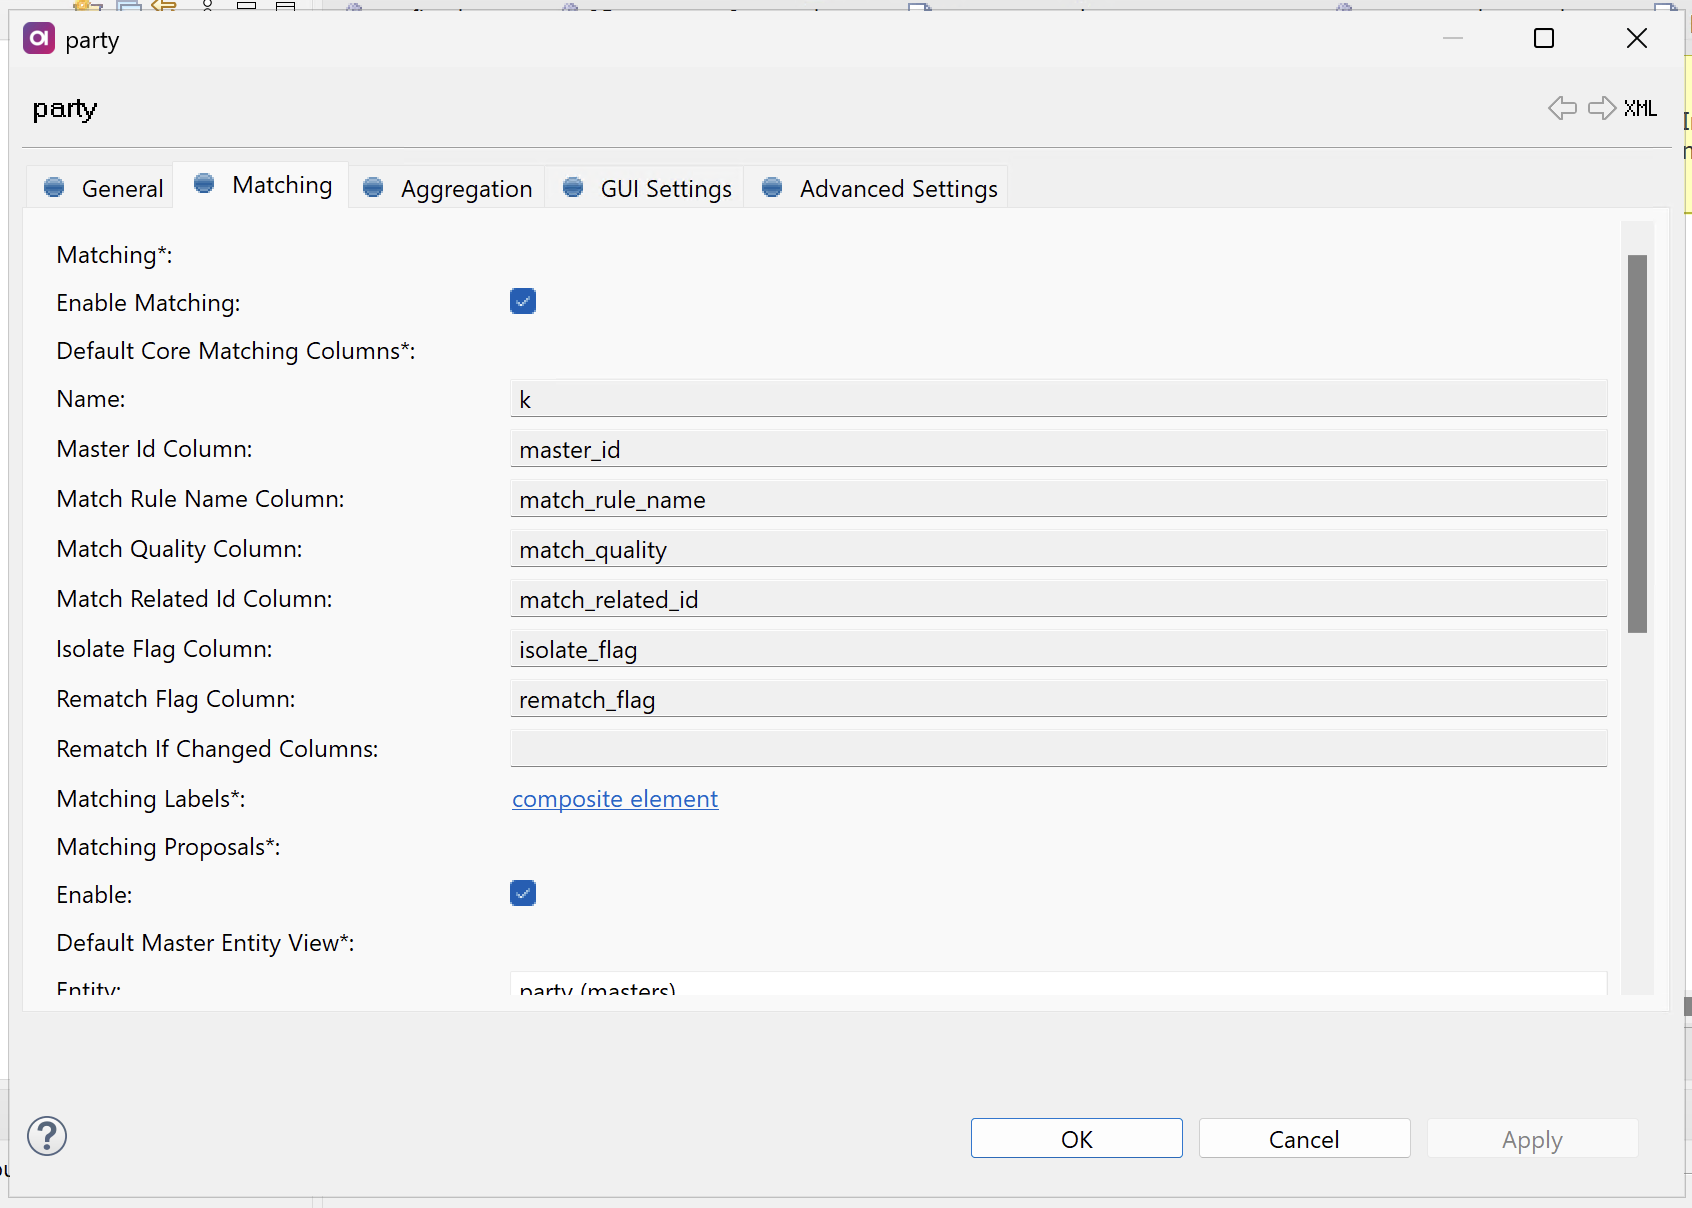Click the blue sphere icon on the General tab
The image size is (1692, 1208).
(x=54, y=187)
